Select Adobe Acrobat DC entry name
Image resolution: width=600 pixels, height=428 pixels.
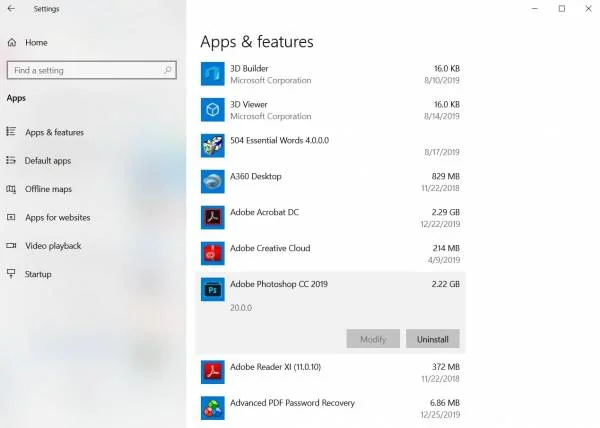pos(264,212)
